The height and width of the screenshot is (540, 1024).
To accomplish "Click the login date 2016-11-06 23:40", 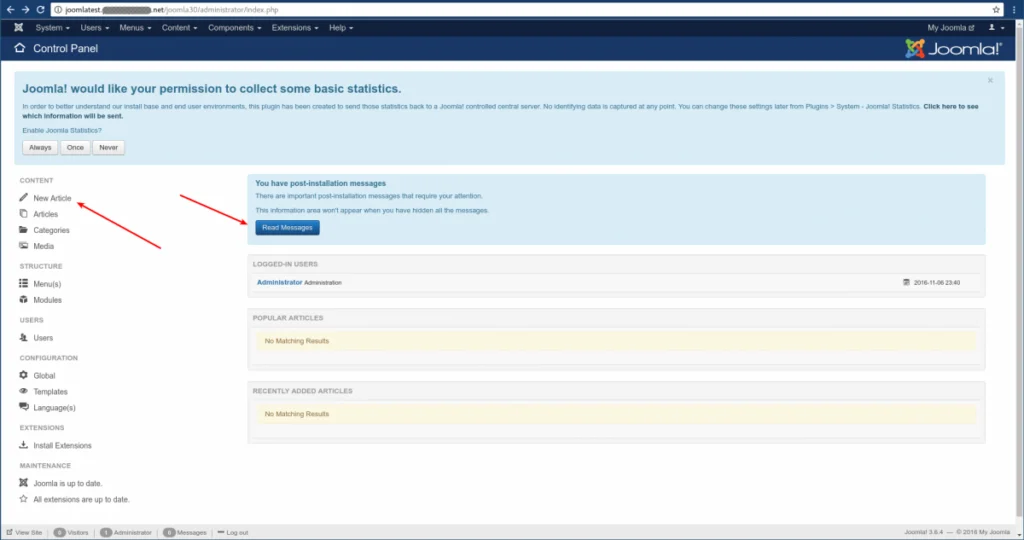I will tap(936, 283).
